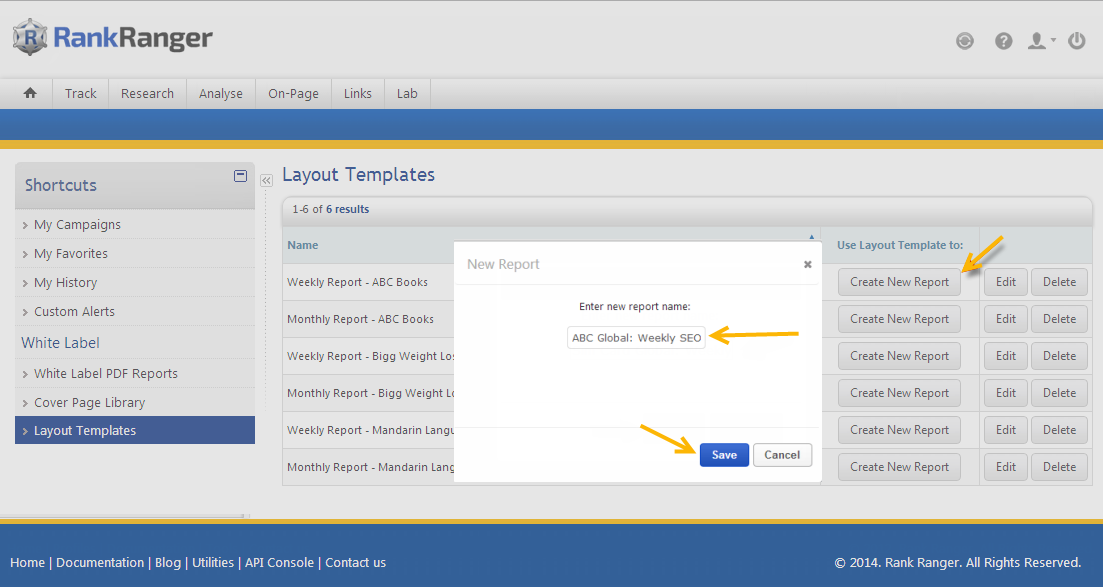Close the New Report dialog
This screenshot has width=1103, height=587.
coord(808,265)
